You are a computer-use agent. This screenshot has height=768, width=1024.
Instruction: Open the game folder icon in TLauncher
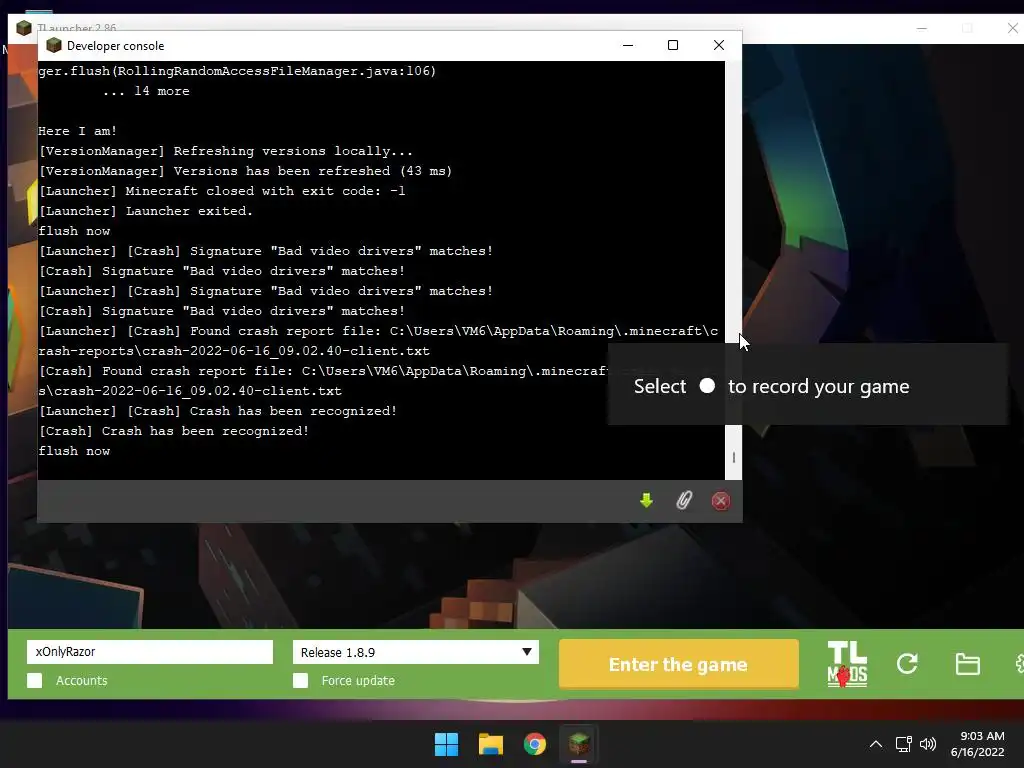pyautogui.click(x=967, y=664)
